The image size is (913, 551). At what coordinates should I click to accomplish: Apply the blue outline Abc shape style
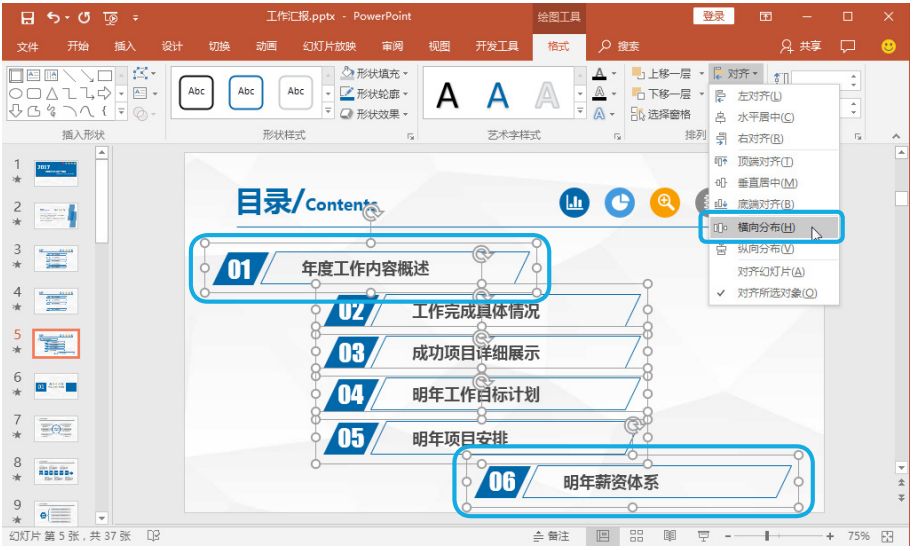246,92
